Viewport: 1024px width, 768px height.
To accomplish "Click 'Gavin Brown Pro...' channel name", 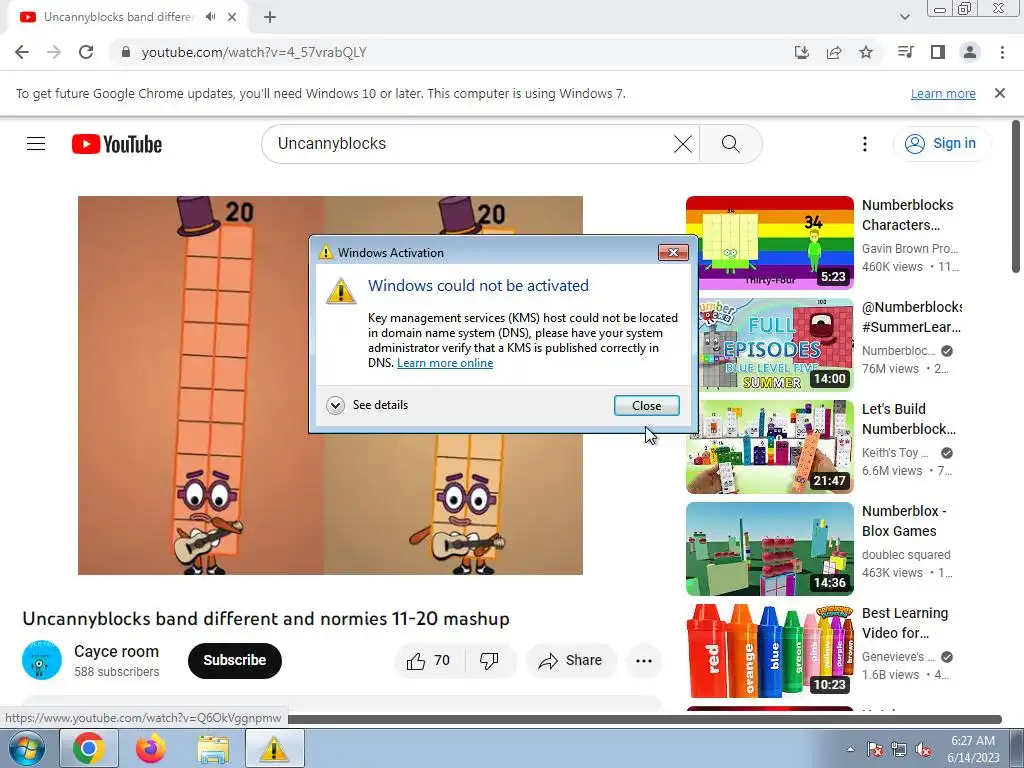I will click(x=910, y=249).
